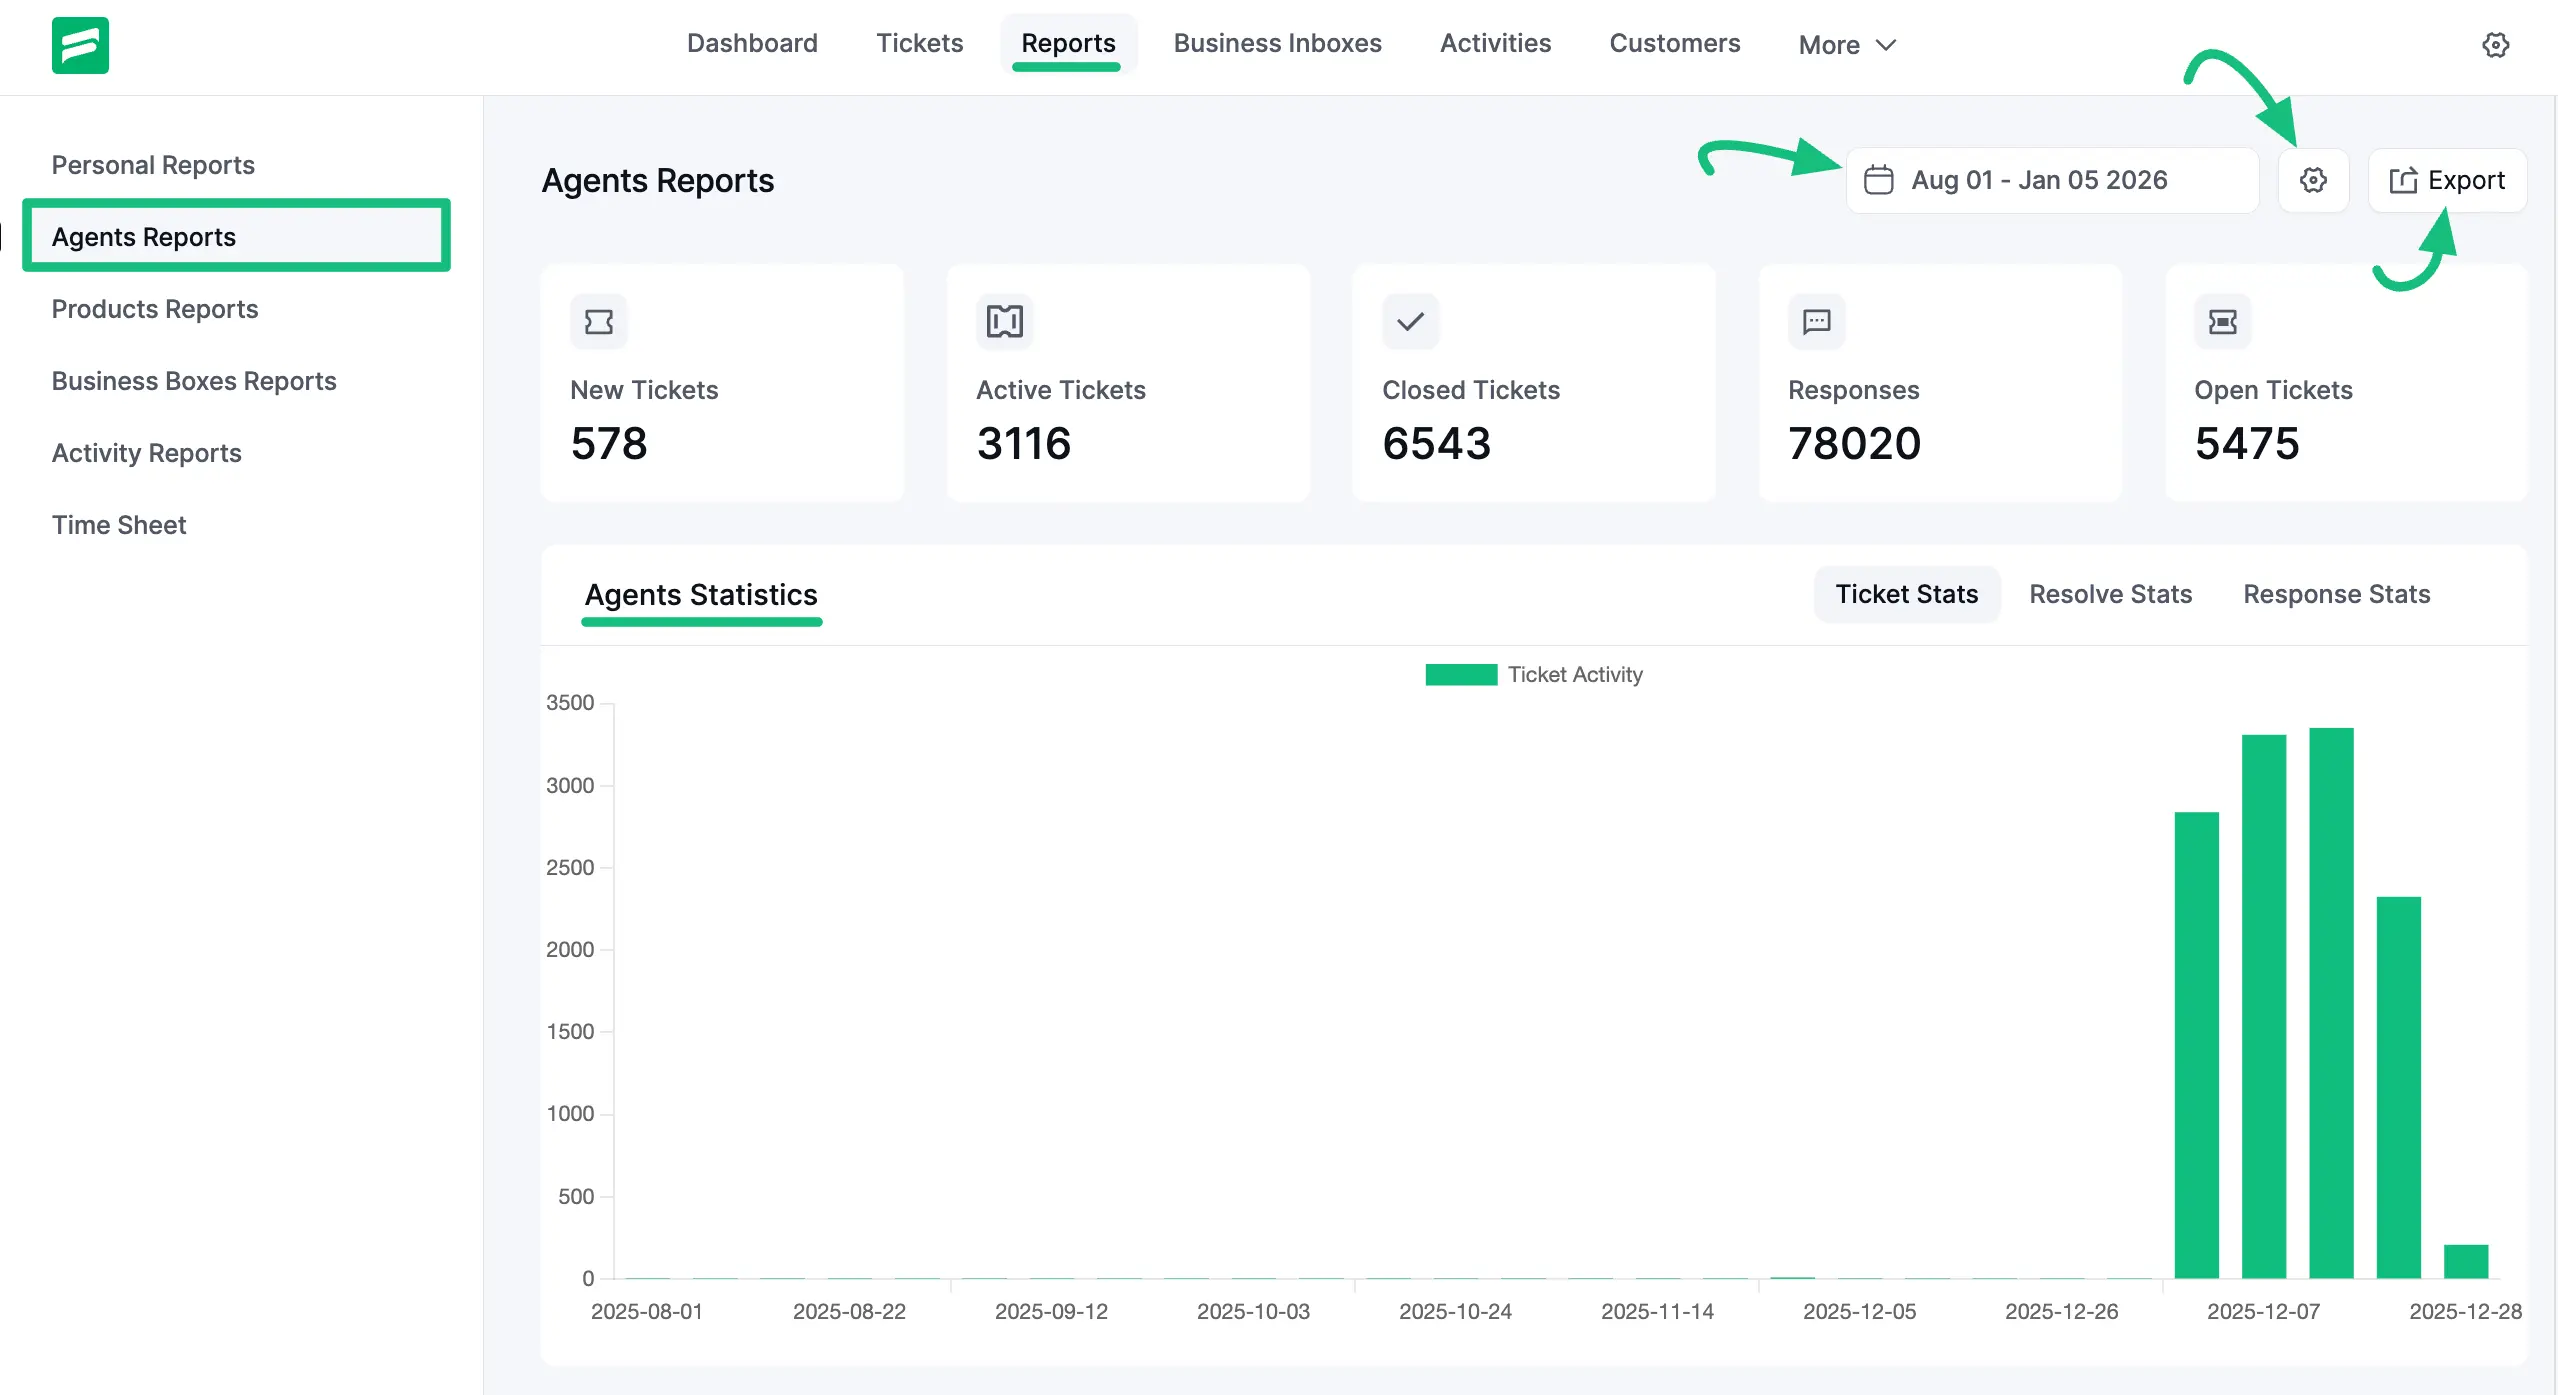Switch to the Resolve Stats tab
The height and width of the screenshot is (1395, 2558).
pyautogui.click(x=2110, y=594)
